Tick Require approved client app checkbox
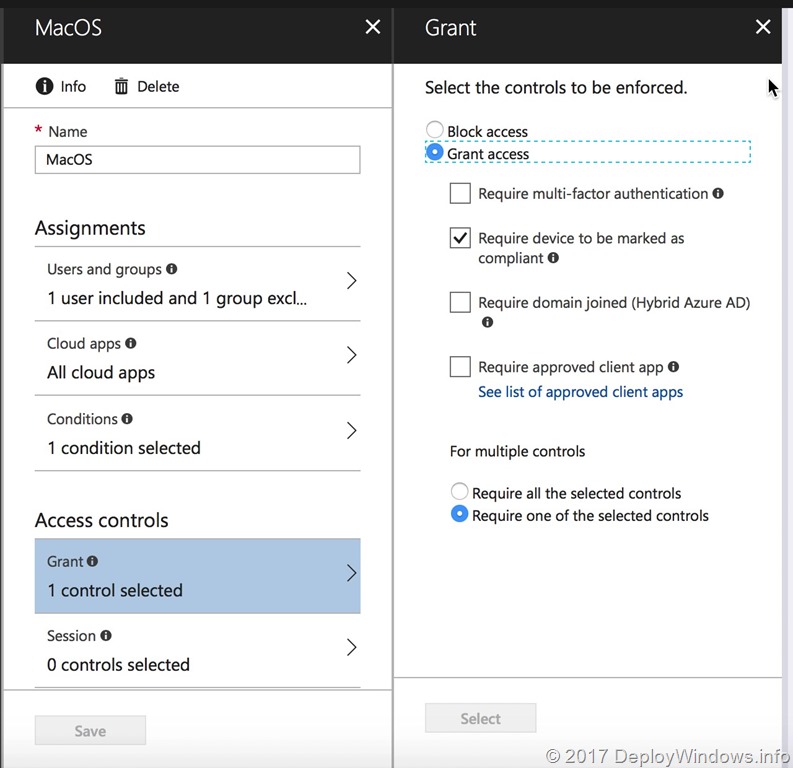 click(x=460, y=367)
